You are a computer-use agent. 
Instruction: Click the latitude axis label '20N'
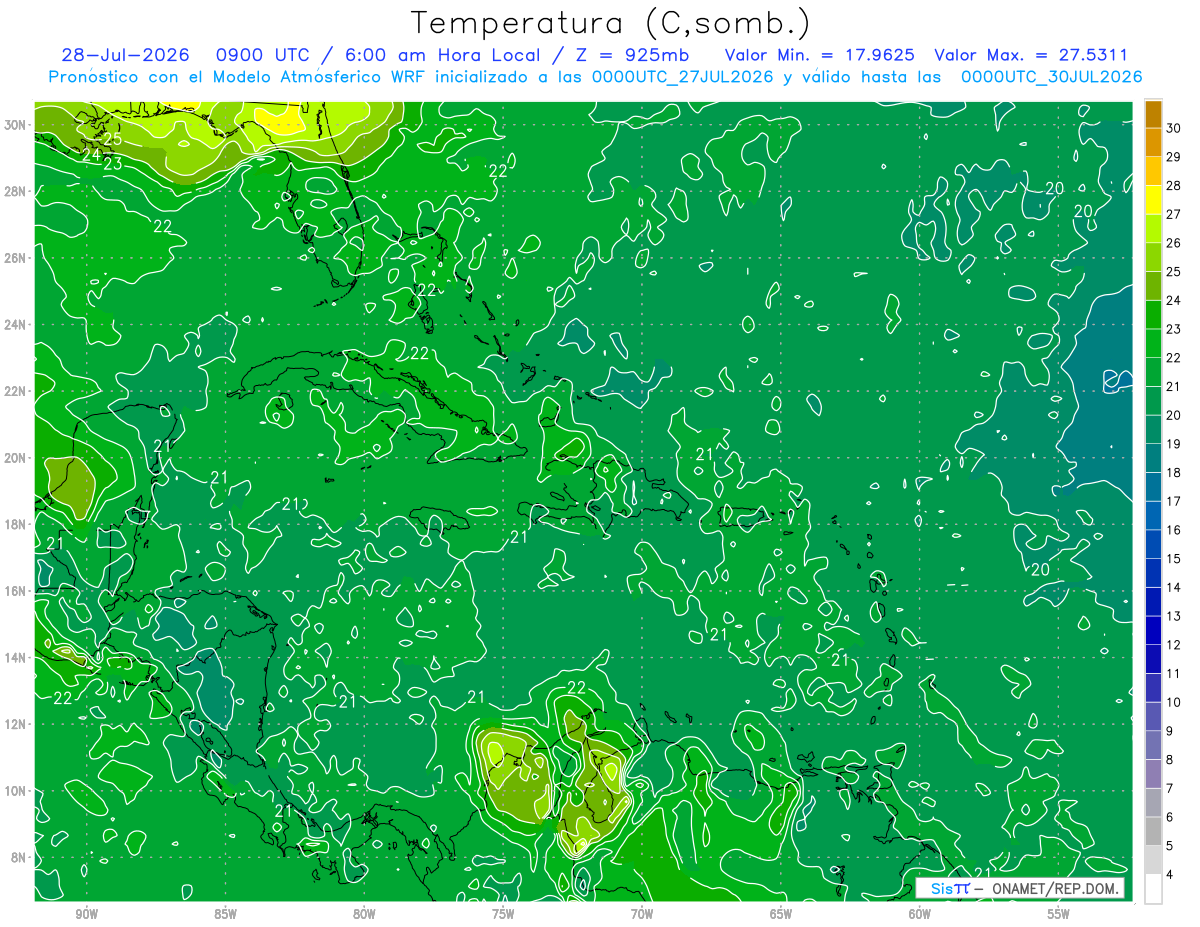tap(15, 458)
